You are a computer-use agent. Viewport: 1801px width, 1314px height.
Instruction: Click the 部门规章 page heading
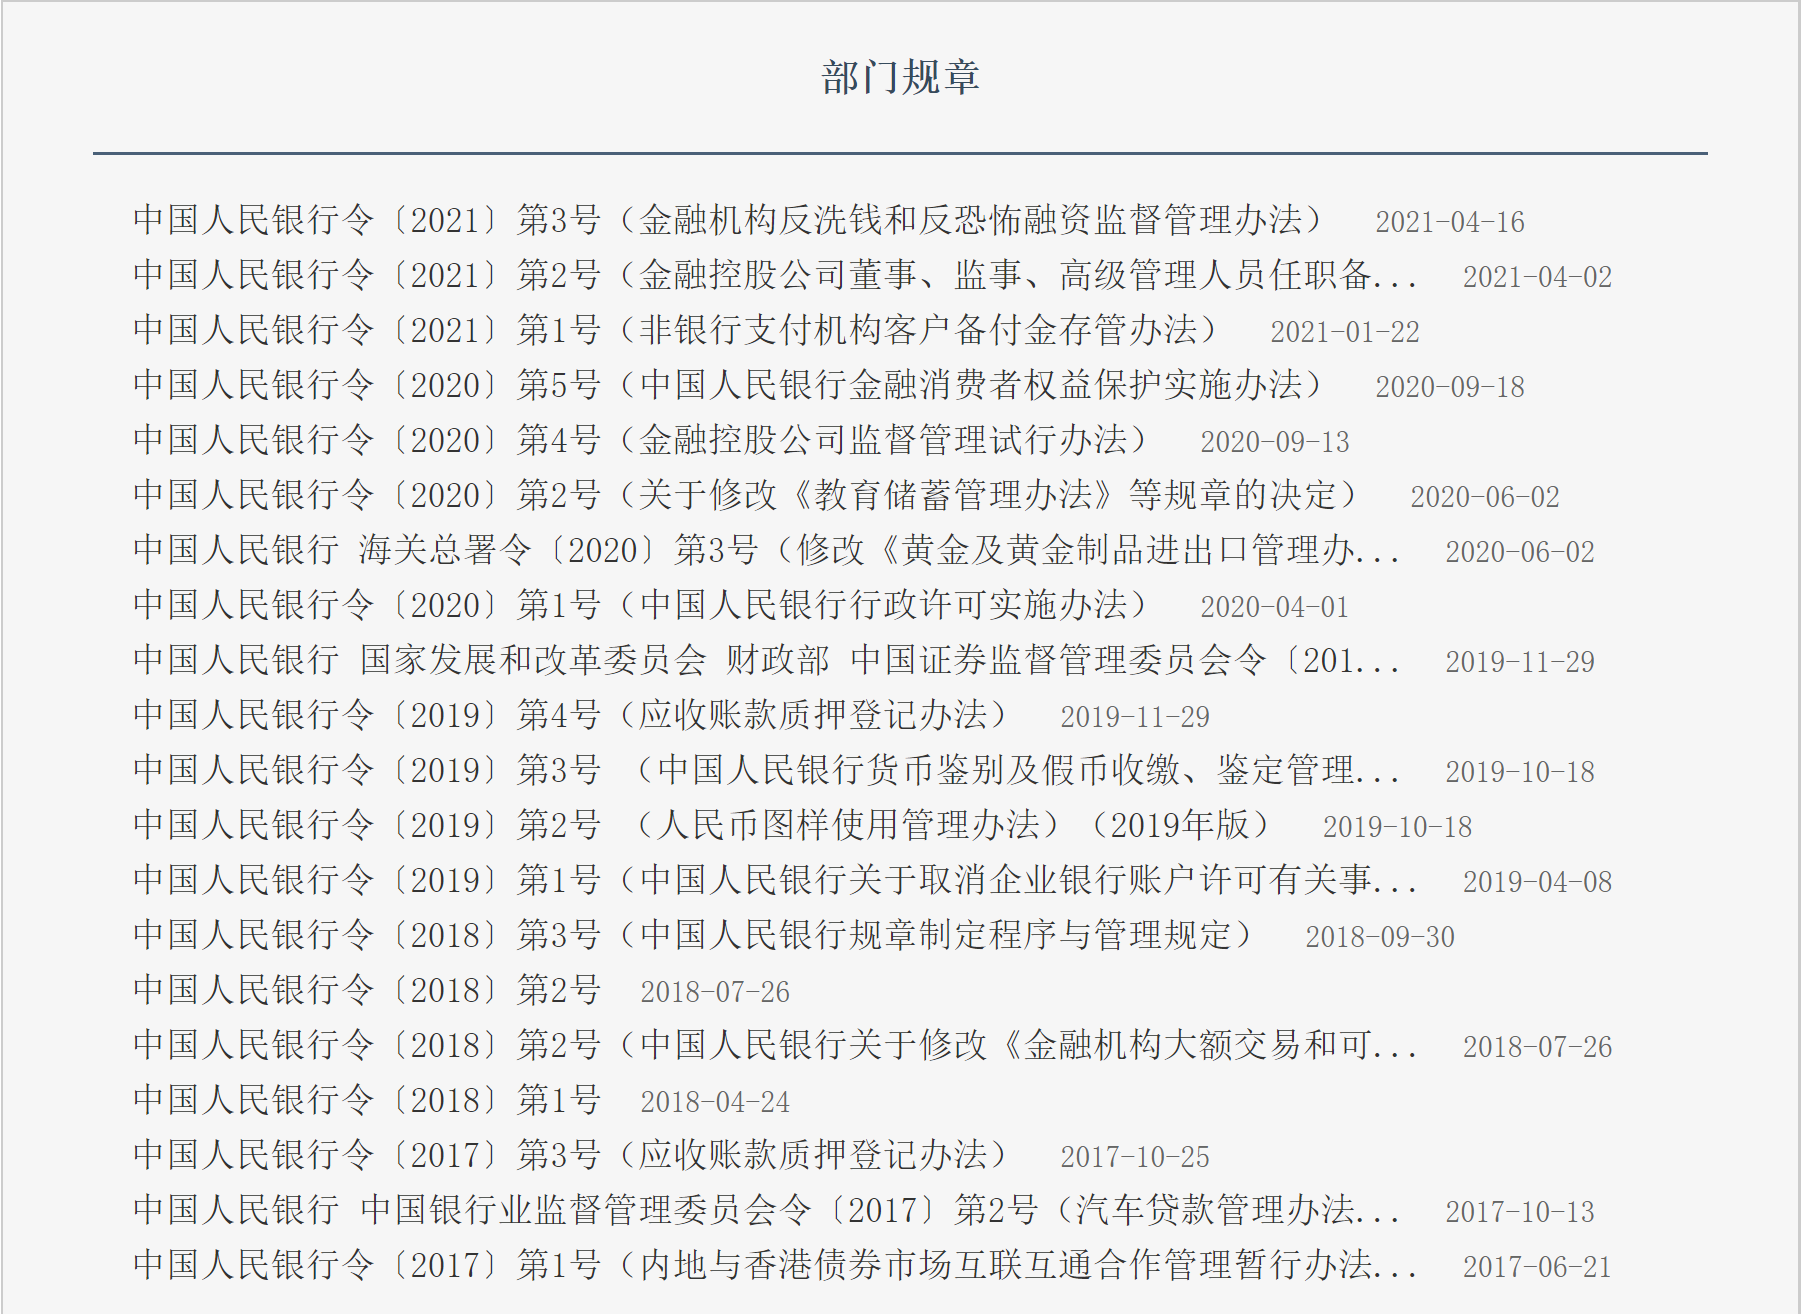[x=900, y=77]
